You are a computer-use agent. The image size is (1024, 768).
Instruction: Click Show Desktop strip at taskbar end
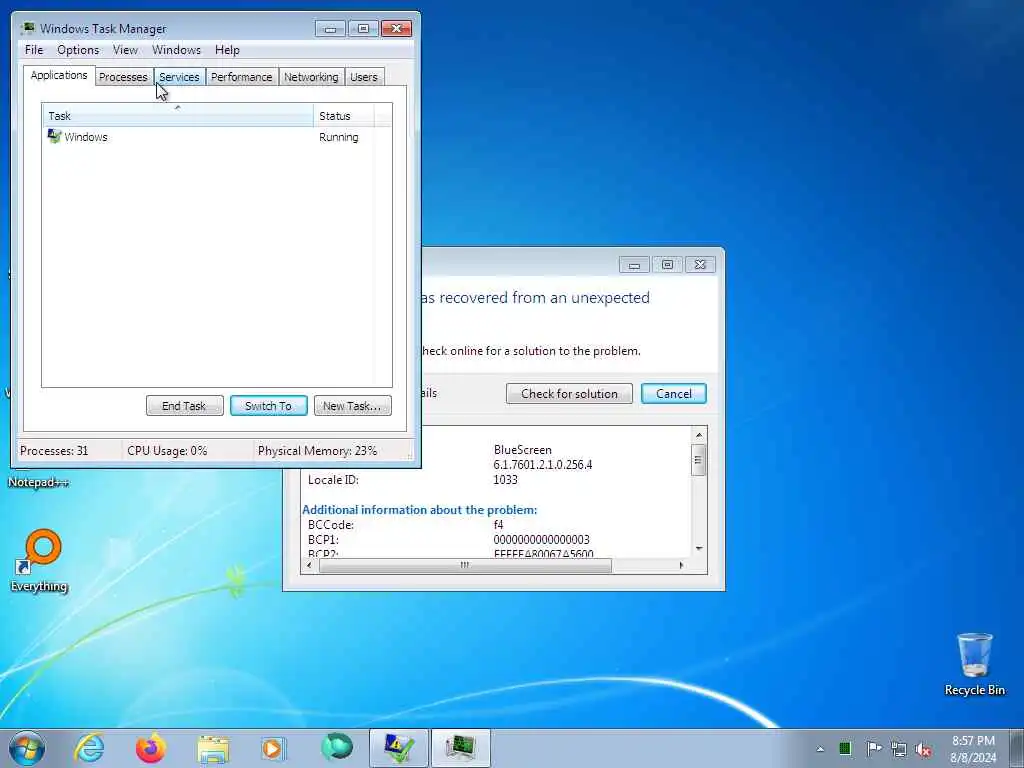coord(1017,748)
